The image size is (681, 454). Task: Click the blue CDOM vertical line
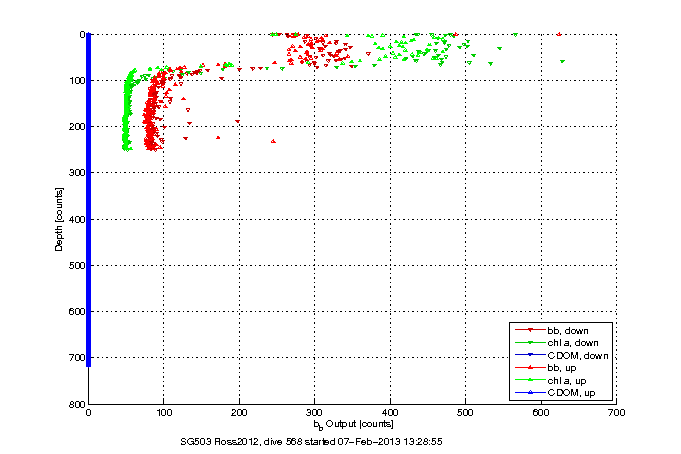click(x=89, y=200)
